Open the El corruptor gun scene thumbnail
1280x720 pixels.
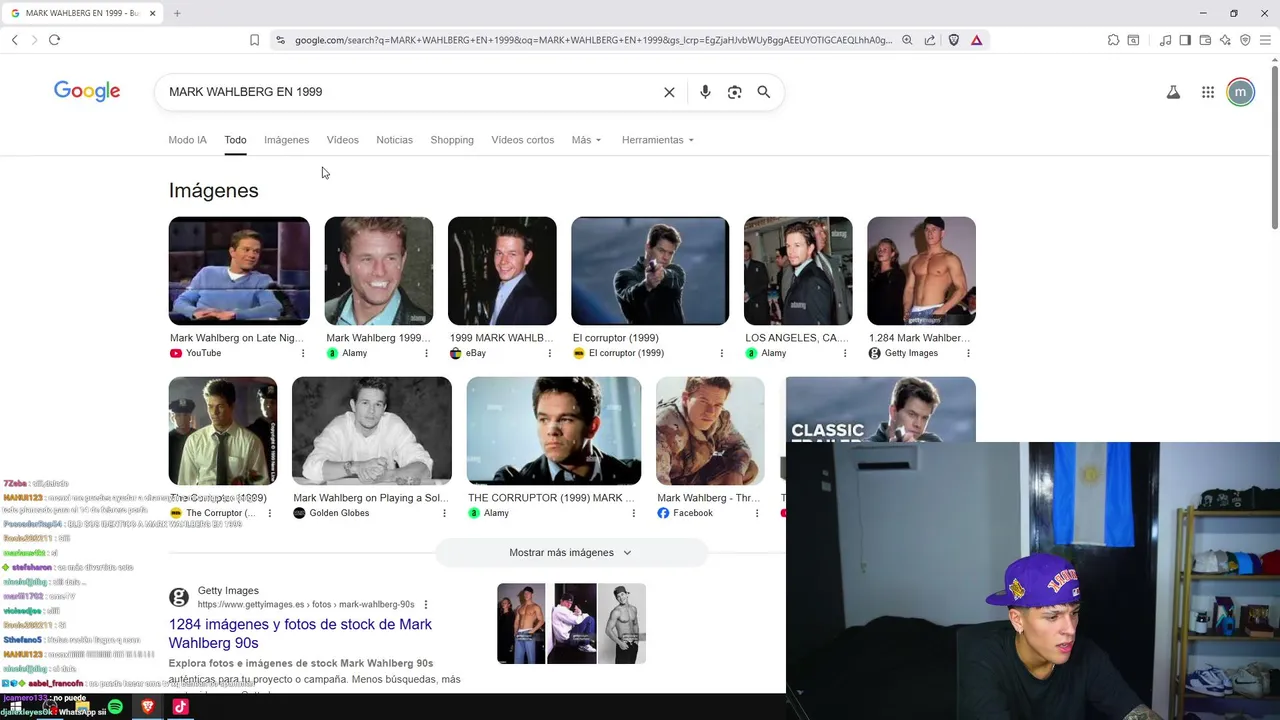[x=650, y=271]
